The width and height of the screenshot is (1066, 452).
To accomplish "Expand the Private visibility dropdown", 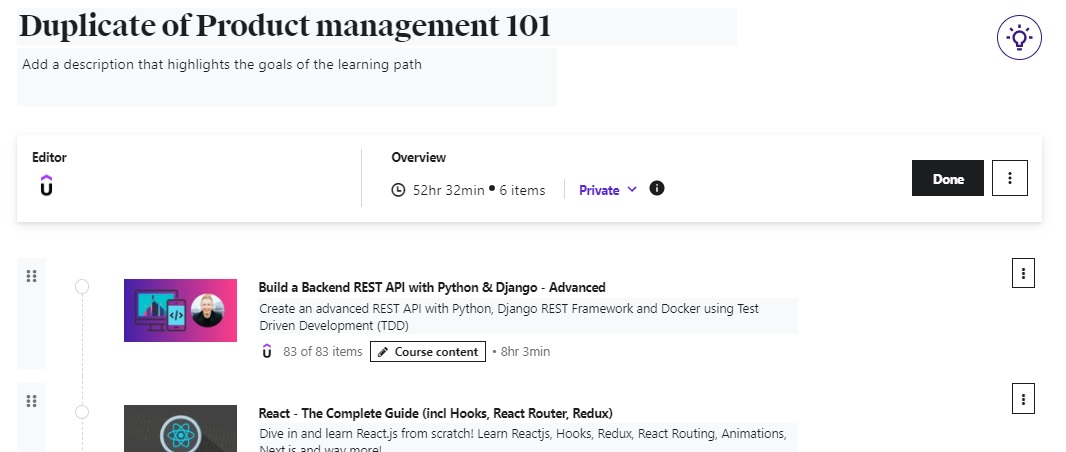I will point(607,190).
